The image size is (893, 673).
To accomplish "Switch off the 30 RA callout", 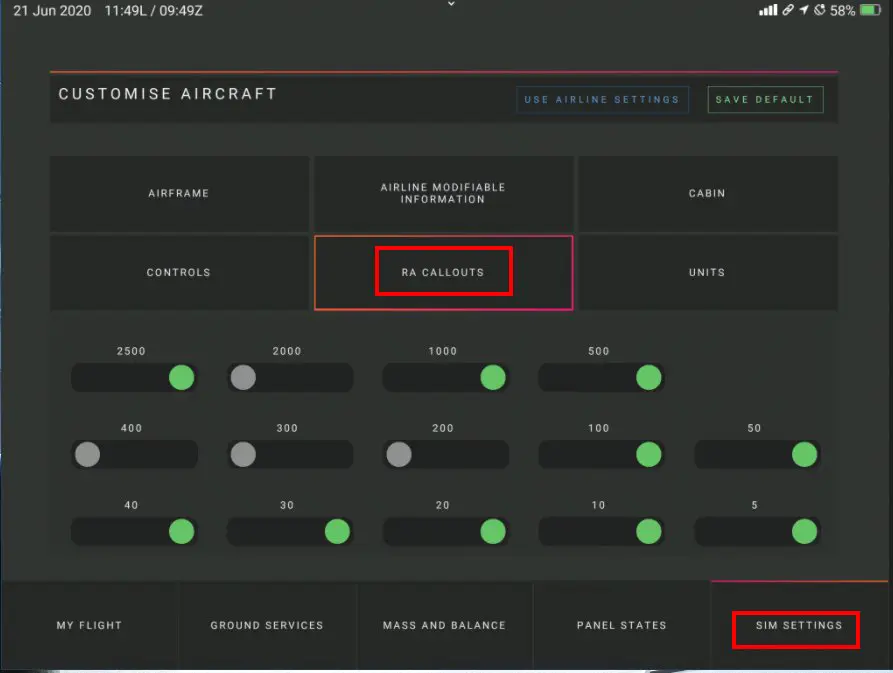I will click(290, 531).
